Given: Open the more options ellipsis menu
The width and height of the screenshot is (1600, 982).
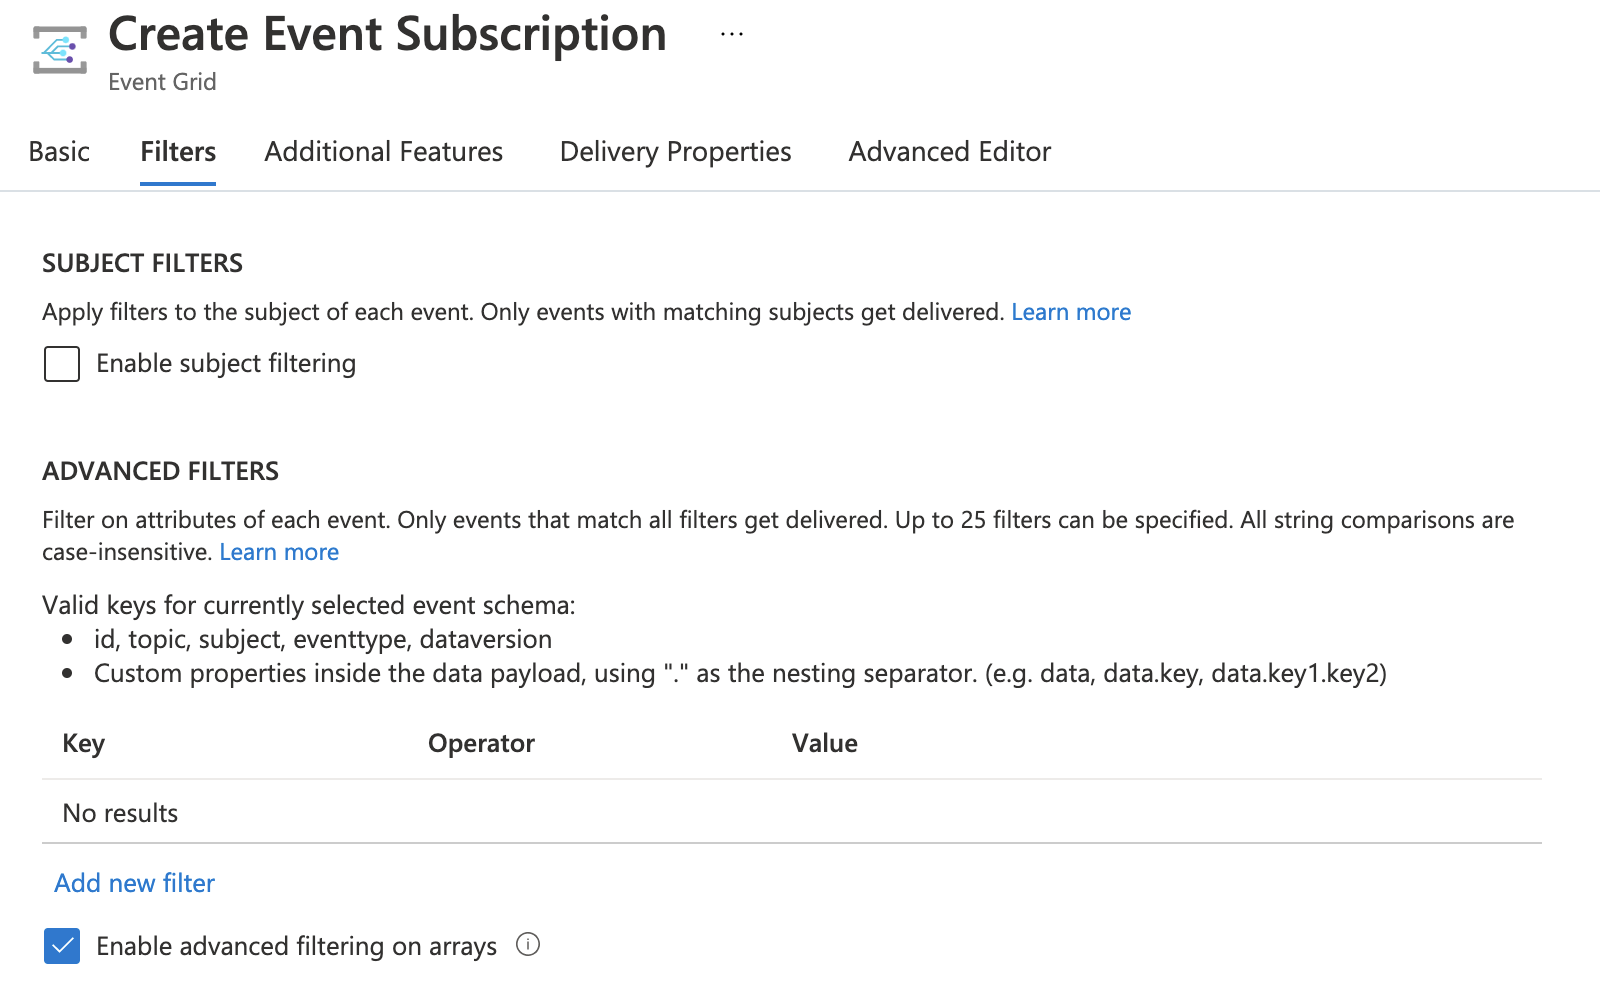Looking at the screenshot, I should 732,35.
